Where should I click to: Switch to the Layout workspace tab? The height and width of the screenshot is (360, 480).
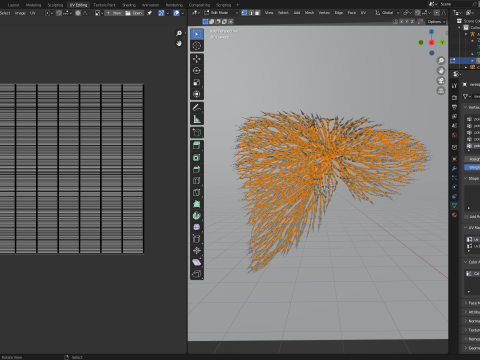14,5
